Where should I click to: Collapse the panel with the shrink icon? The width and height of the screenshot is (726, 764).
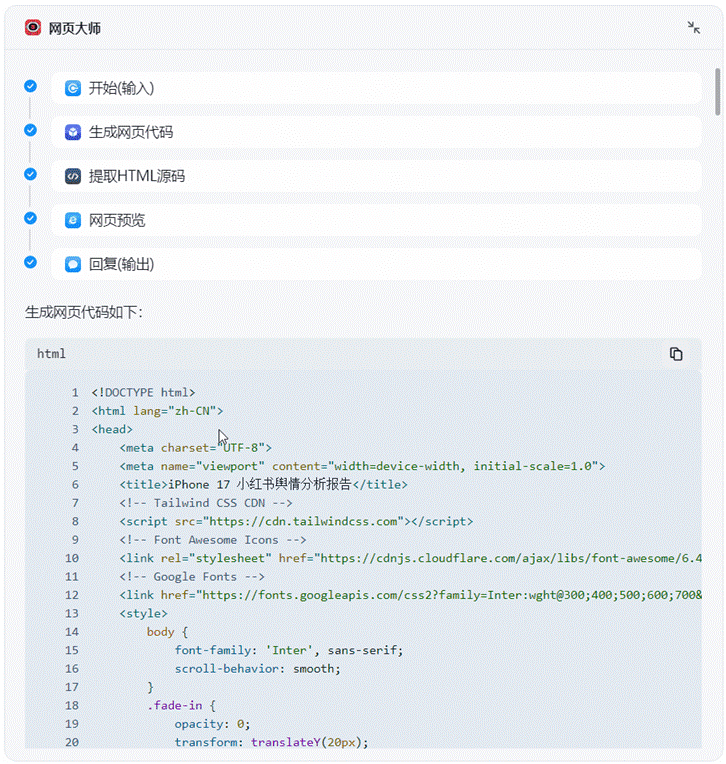(694, 28)
